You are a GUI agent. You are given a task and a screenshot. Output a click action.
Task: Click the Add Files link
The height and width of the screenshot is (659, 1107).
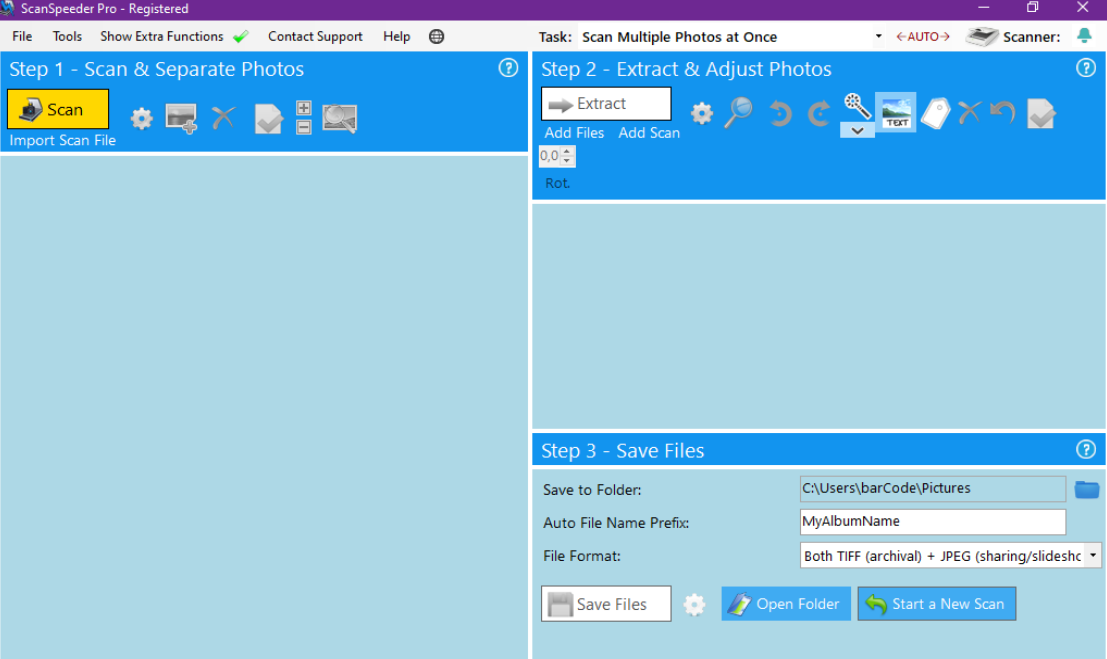(x=574, y=133)
